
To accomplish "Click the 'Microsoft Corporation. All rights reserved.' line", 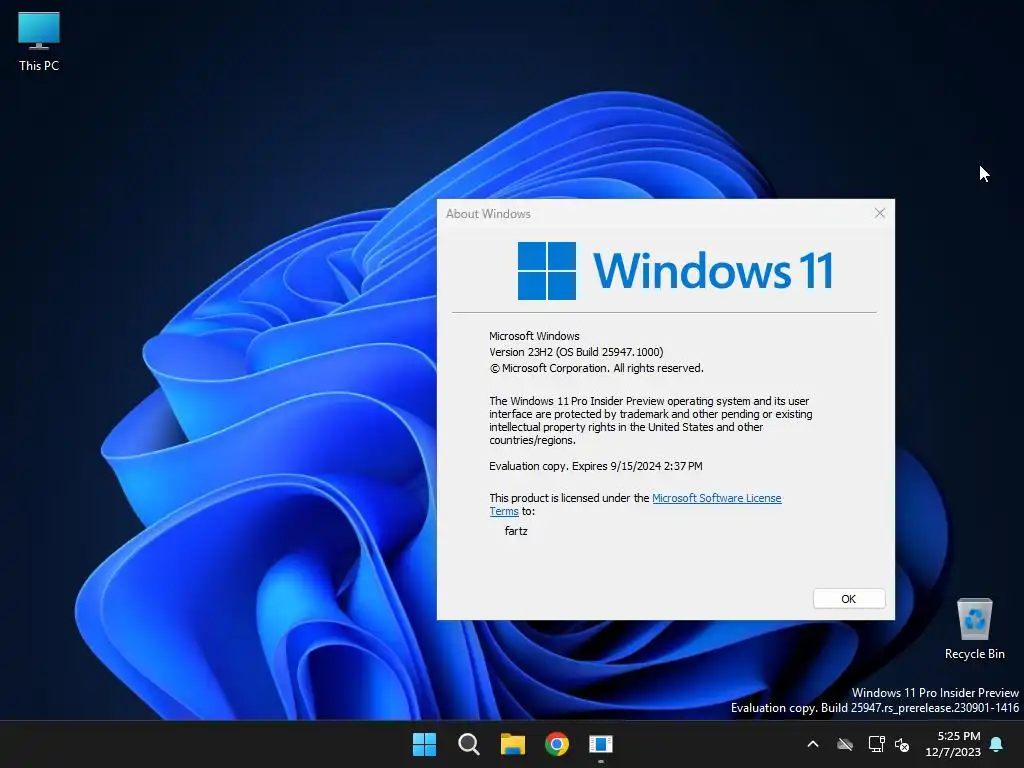I will click(596, 368).
